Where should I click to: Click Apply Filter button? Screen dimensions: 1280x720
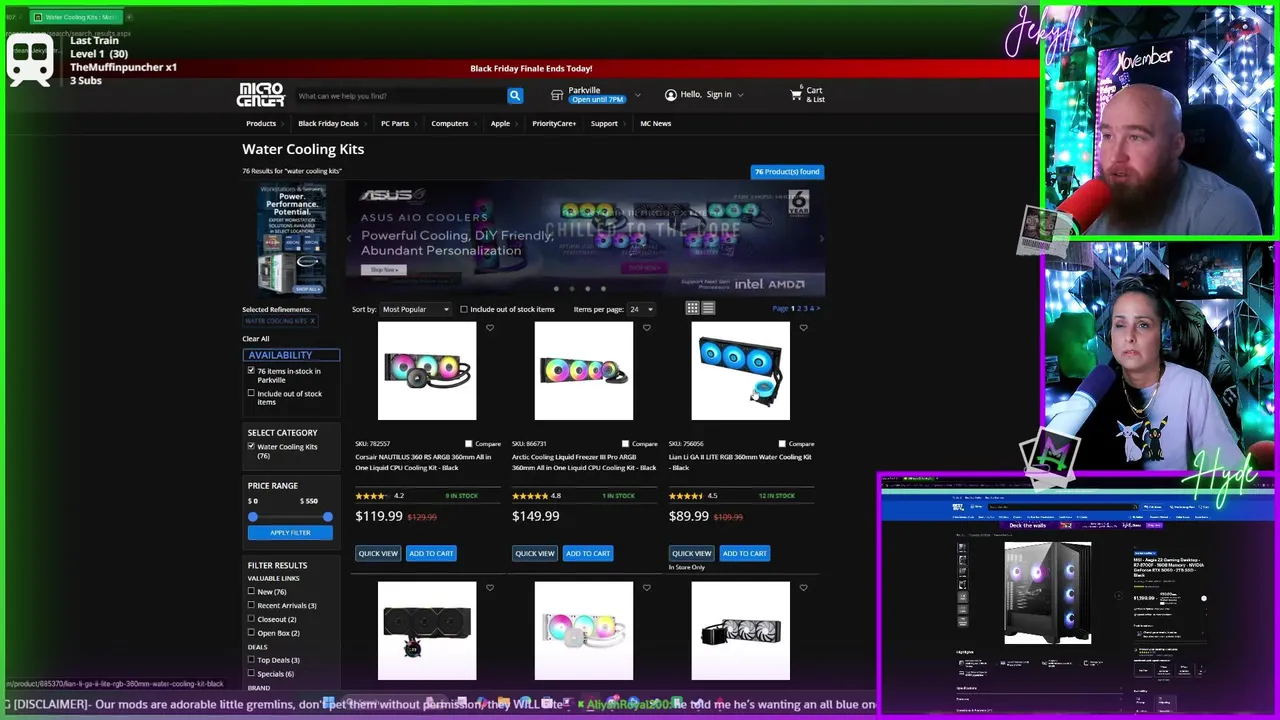[290, 532]
